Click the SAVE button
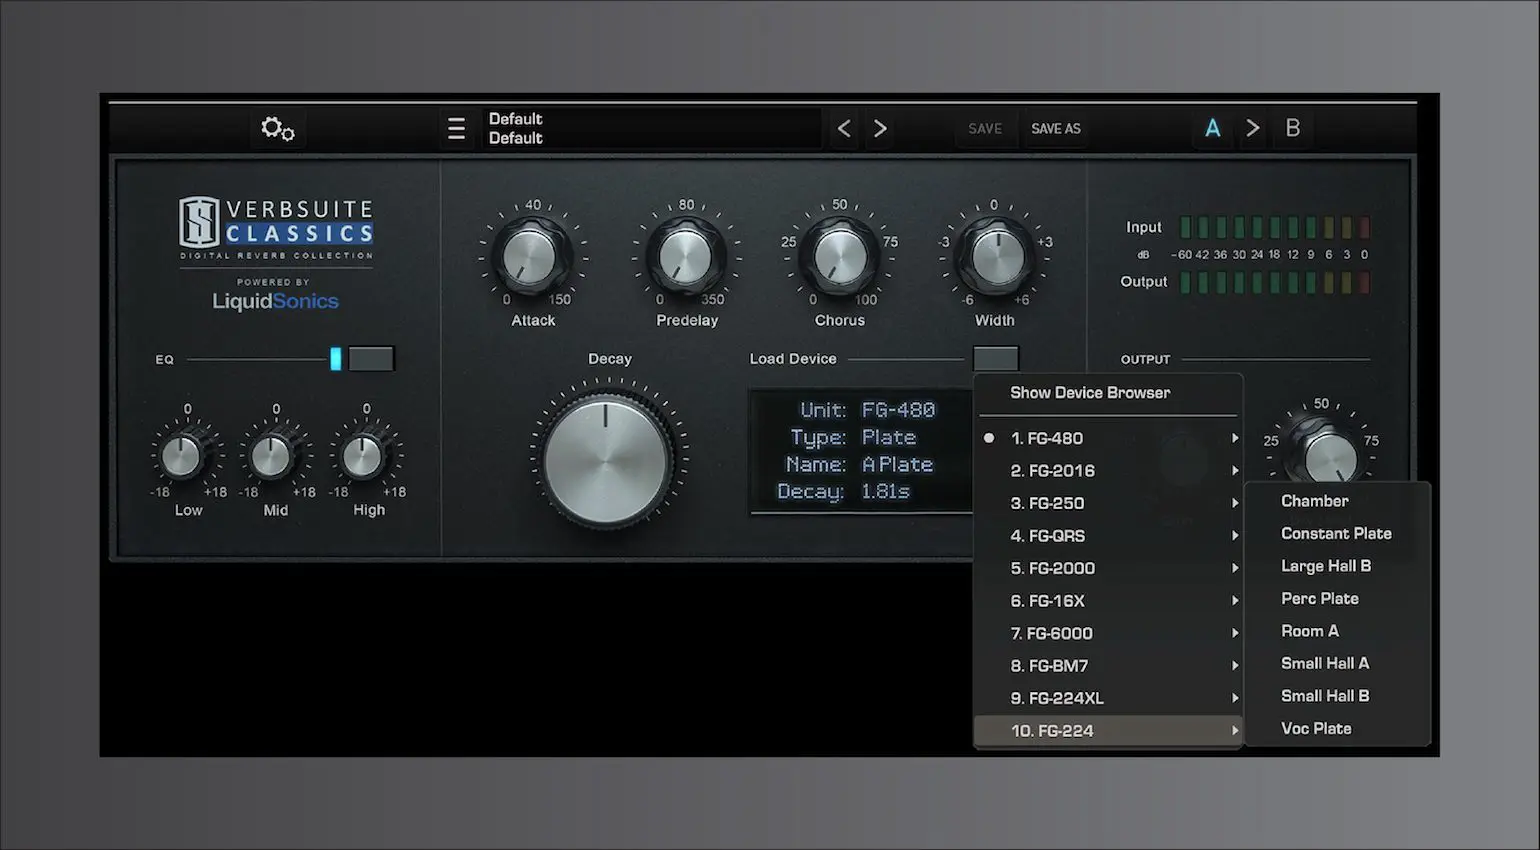The image size is (1540, 850). [984, 128]
